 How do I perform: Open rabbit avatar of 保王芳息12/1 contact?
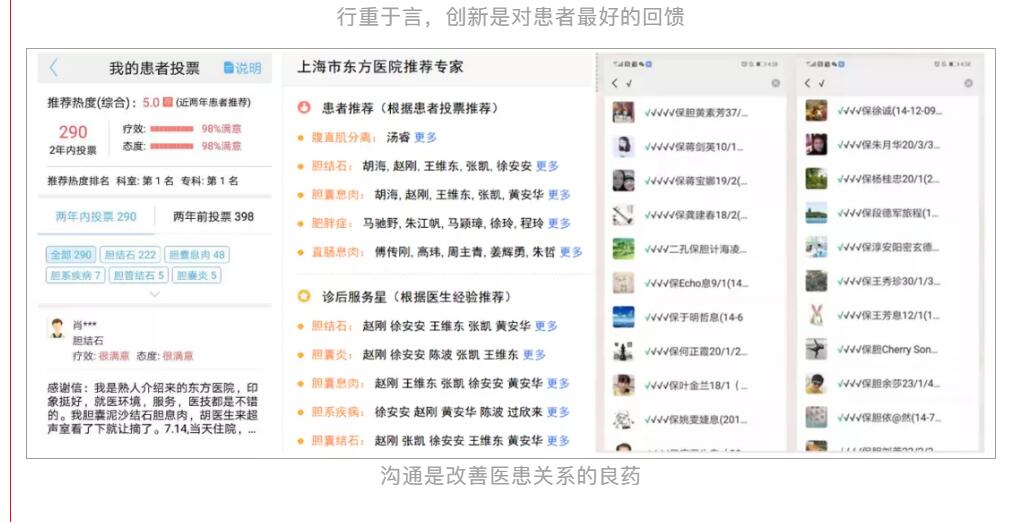tap(816, 315)
